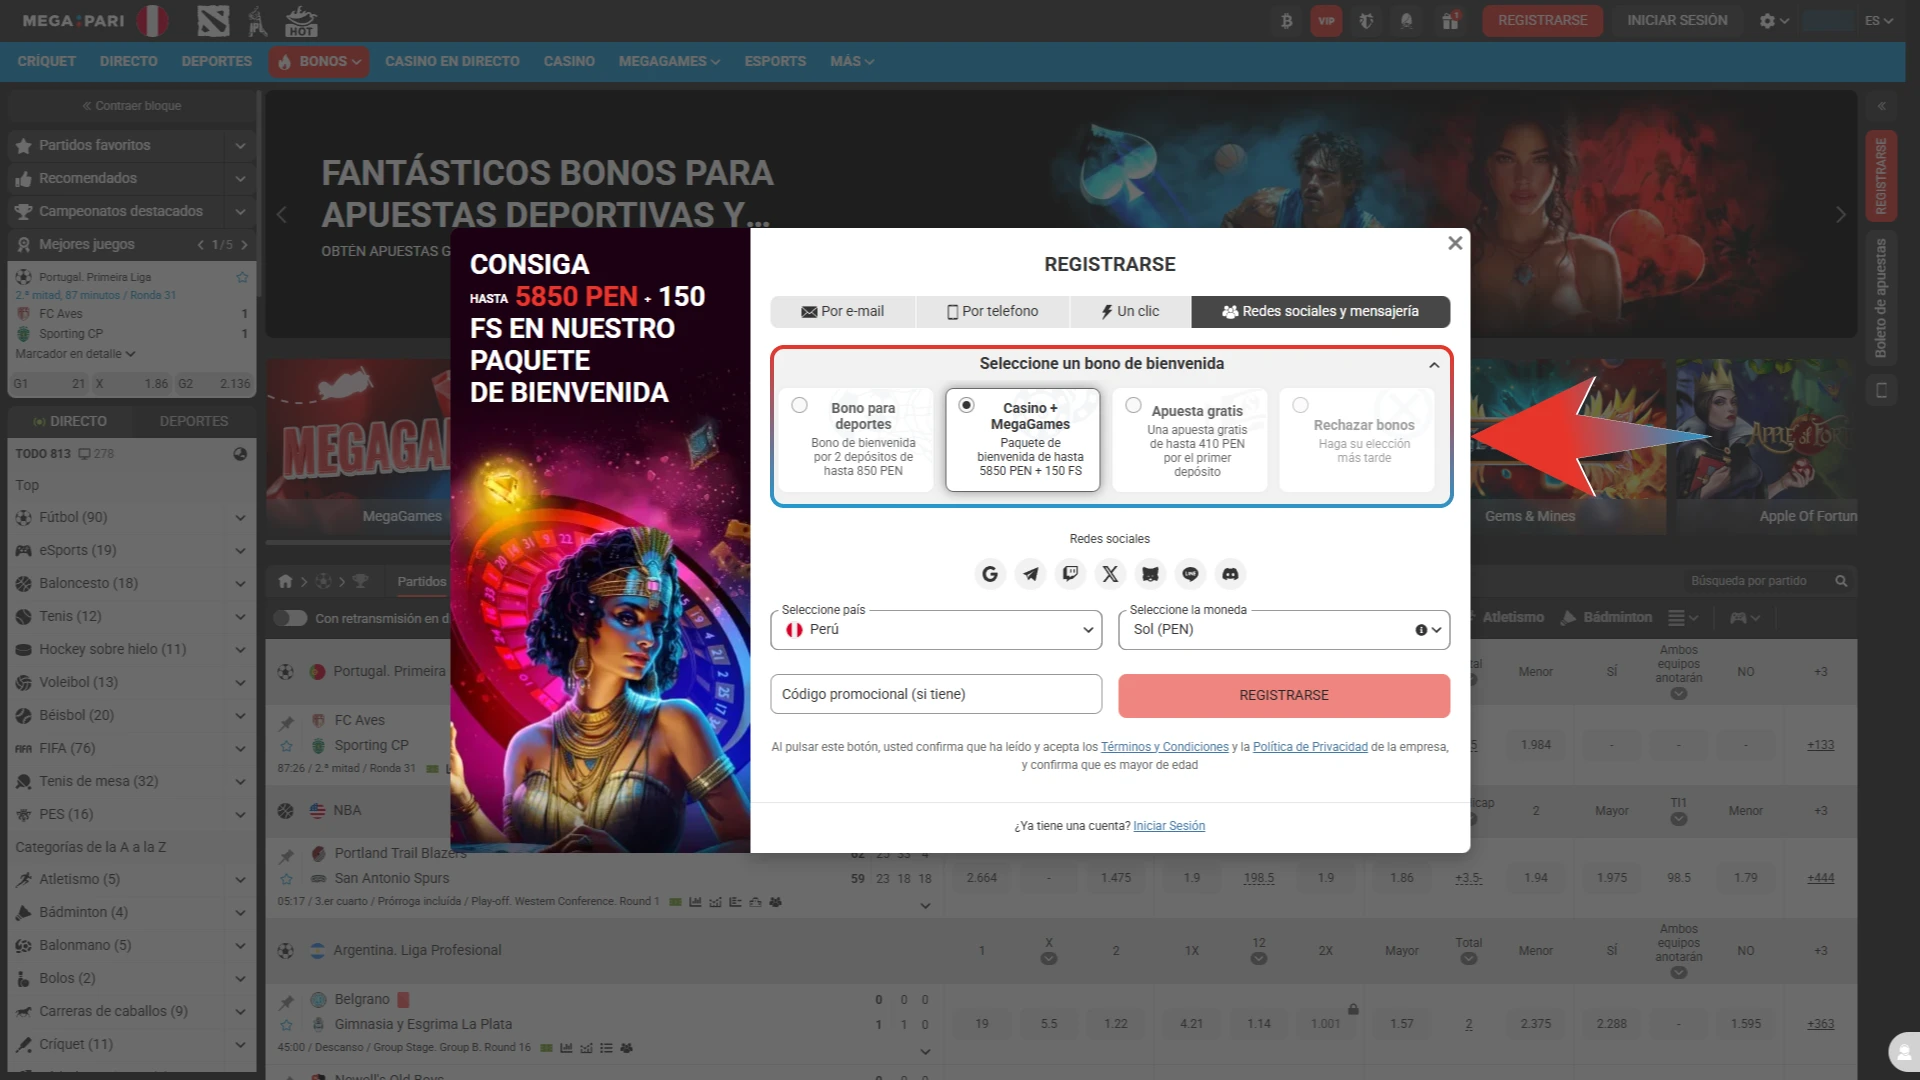Image resolution: width=1920 pixels, height=1080 pixels.
Task: Open Boleto de apuestas side panel
Action: pos(1881,298)
